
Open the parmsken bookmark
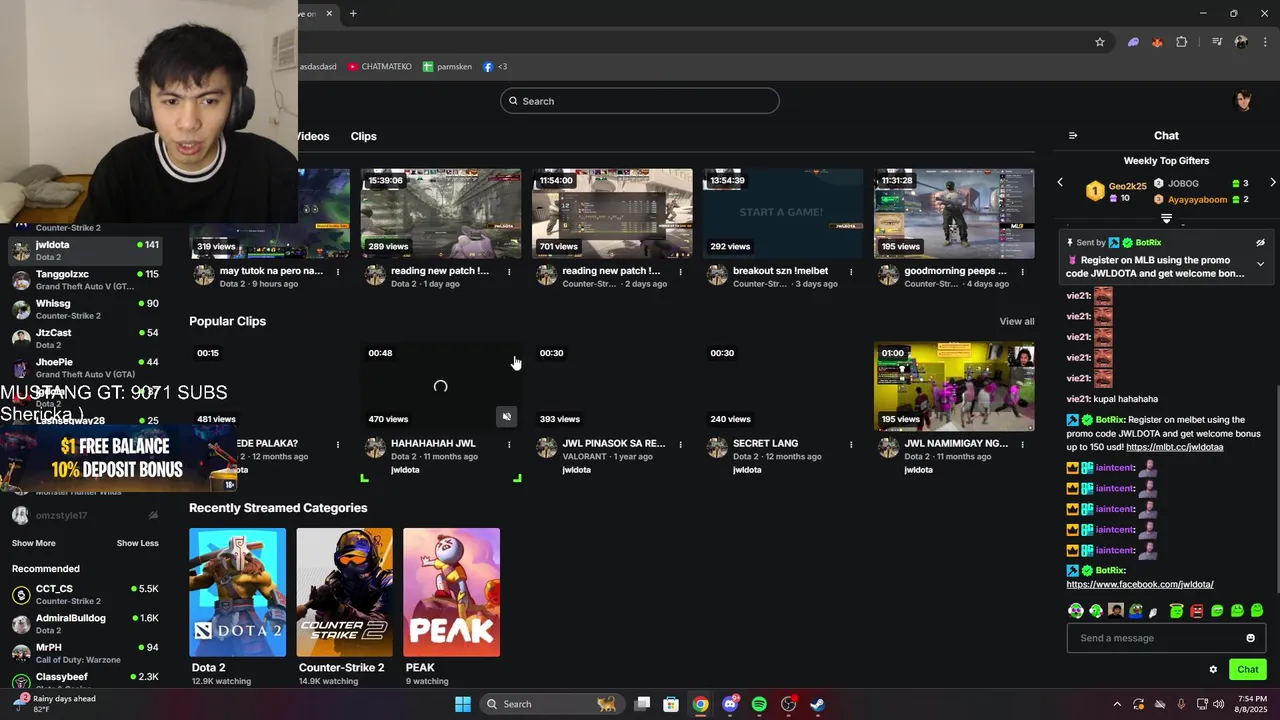pyautogui.click(x=447, y=67)
